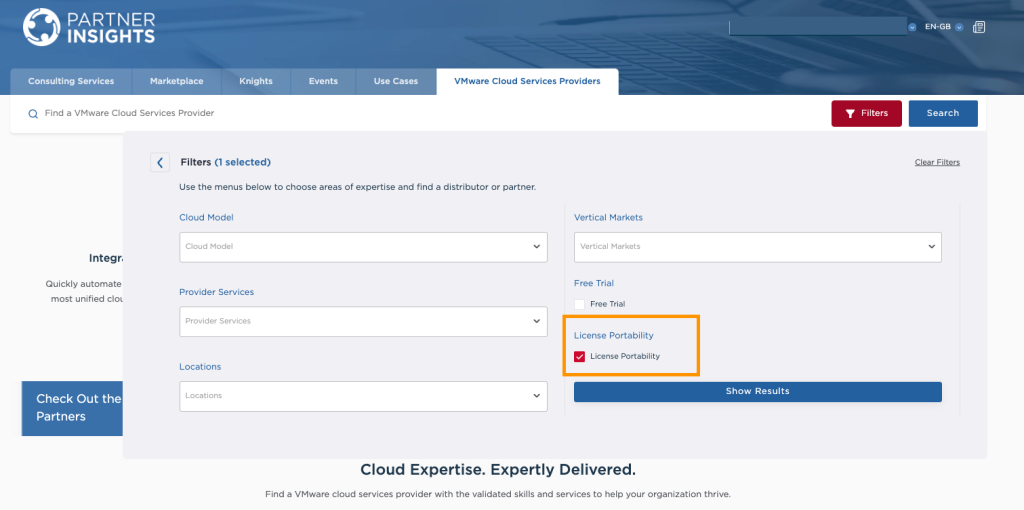The width and height of the screenshot is (1024, 510).
Task: Click the red Filters button
Action: [x=866, y=113]
